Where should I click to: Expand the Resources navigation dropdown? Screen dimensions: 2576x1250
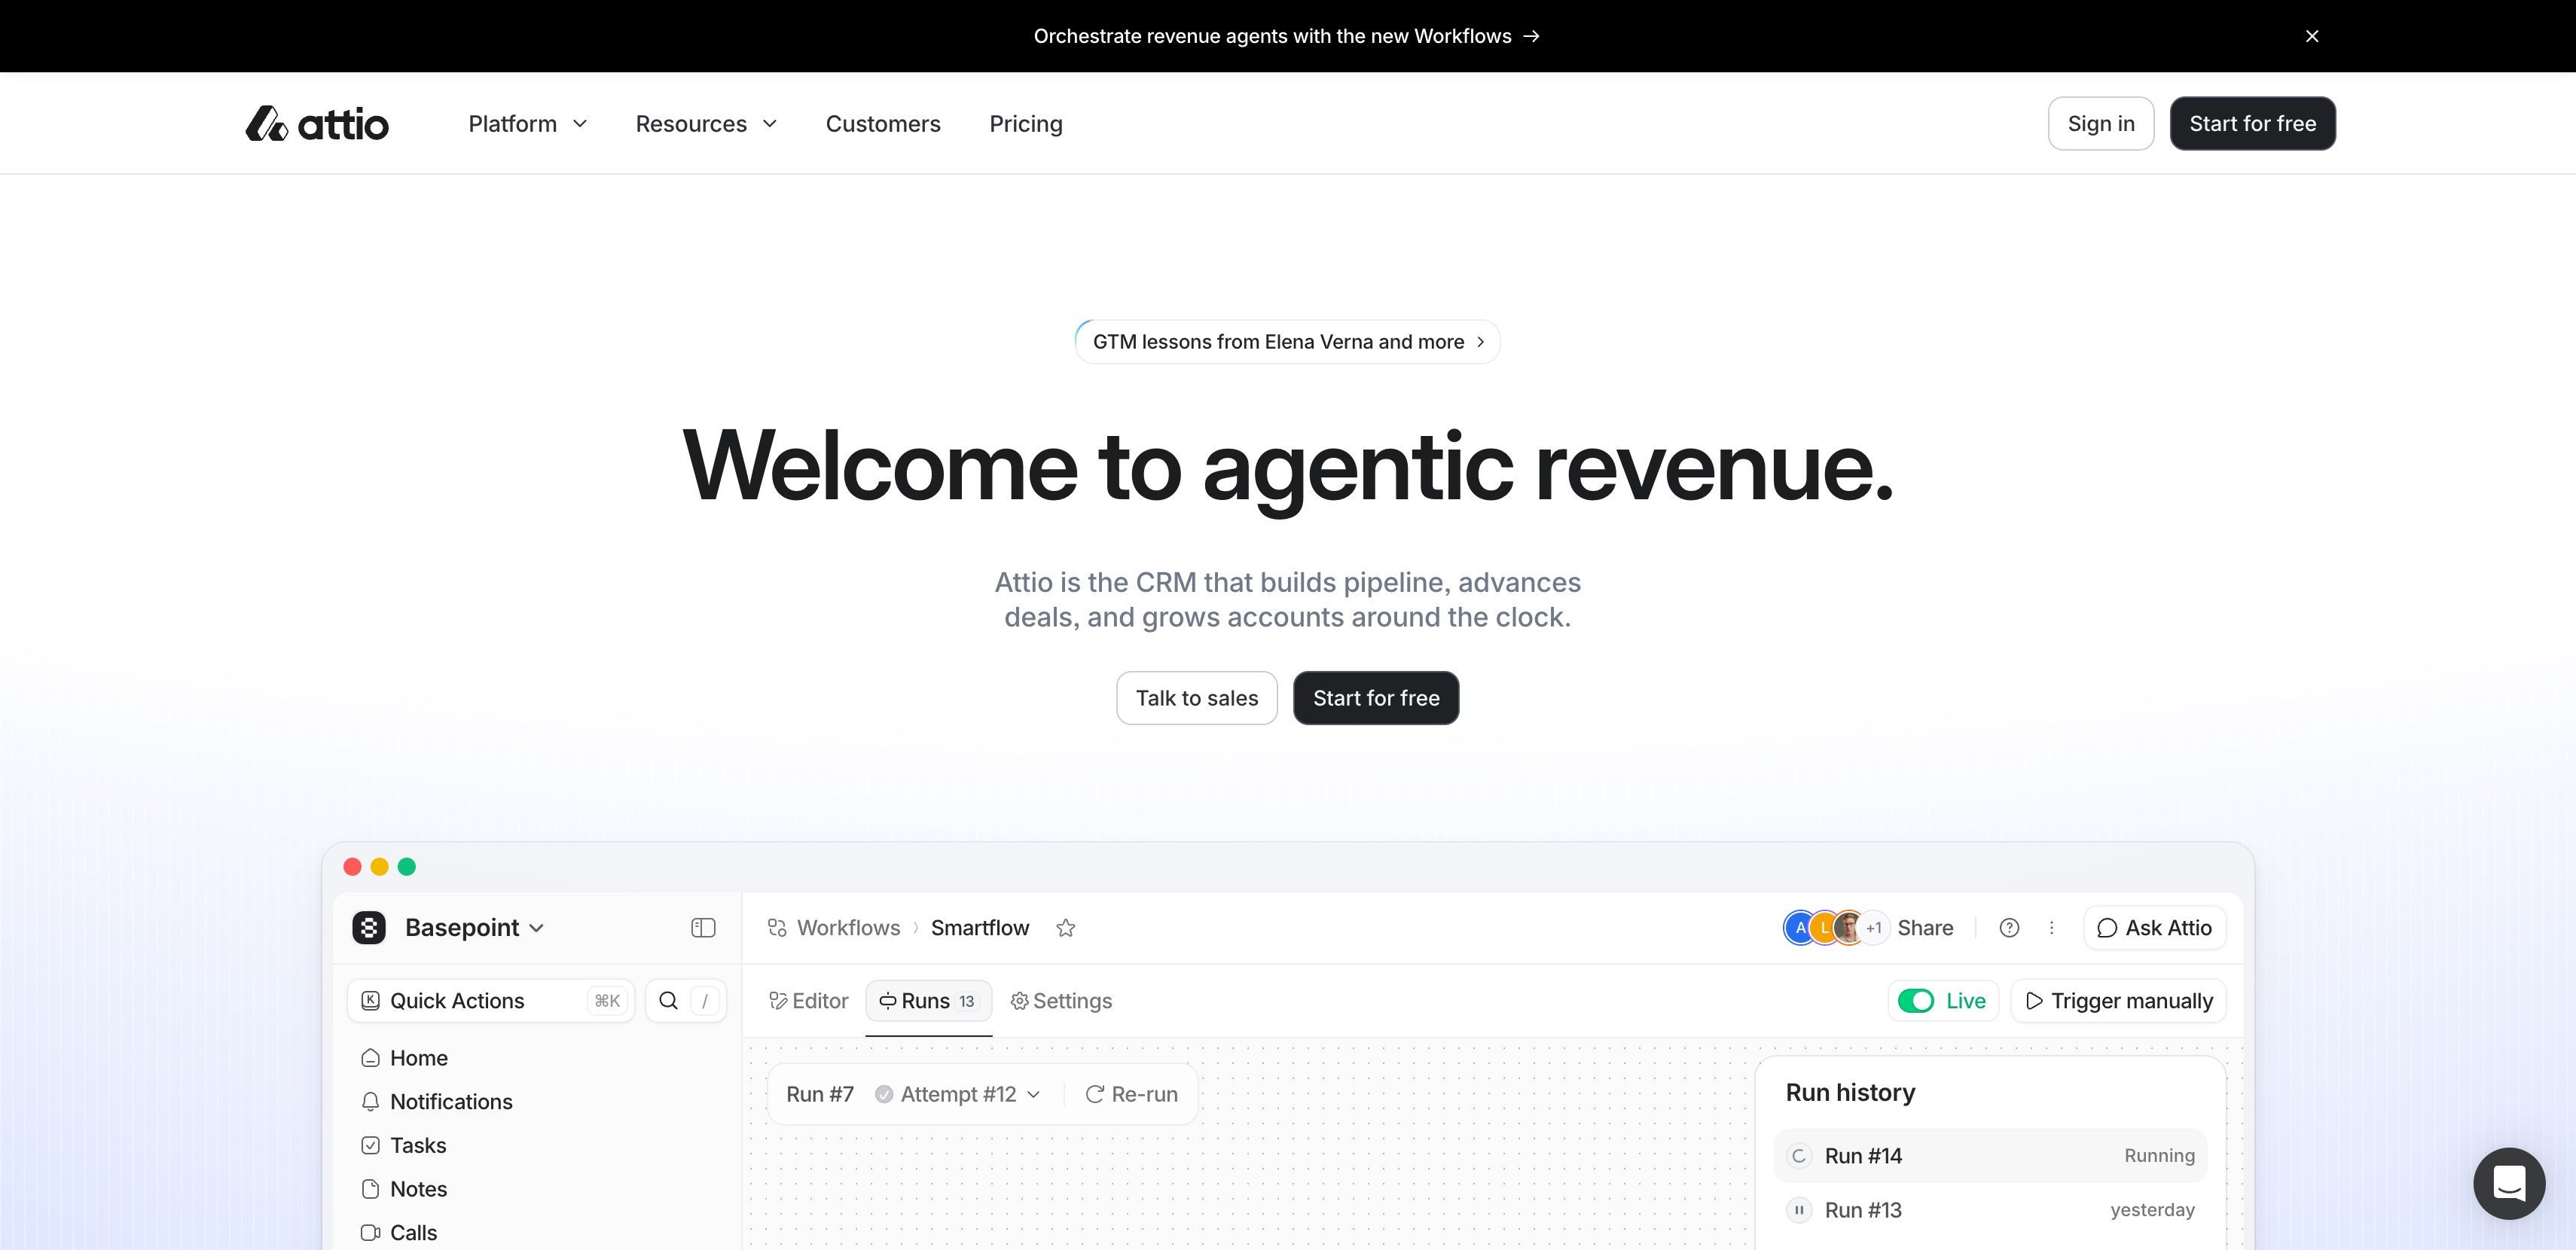(706, 124)
